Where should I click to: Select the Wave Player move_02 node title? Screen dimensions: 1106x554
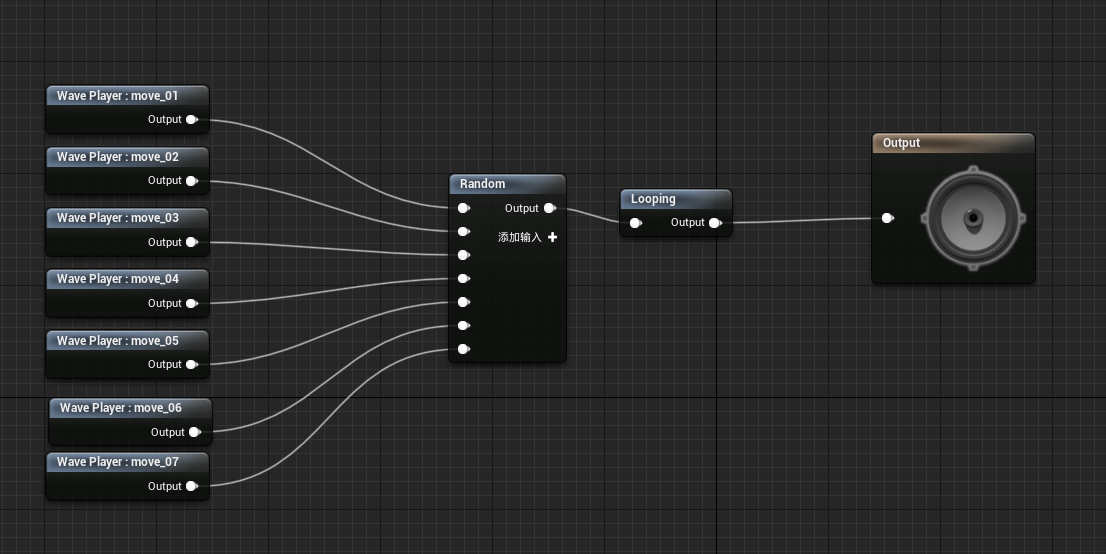coord(118,157)
